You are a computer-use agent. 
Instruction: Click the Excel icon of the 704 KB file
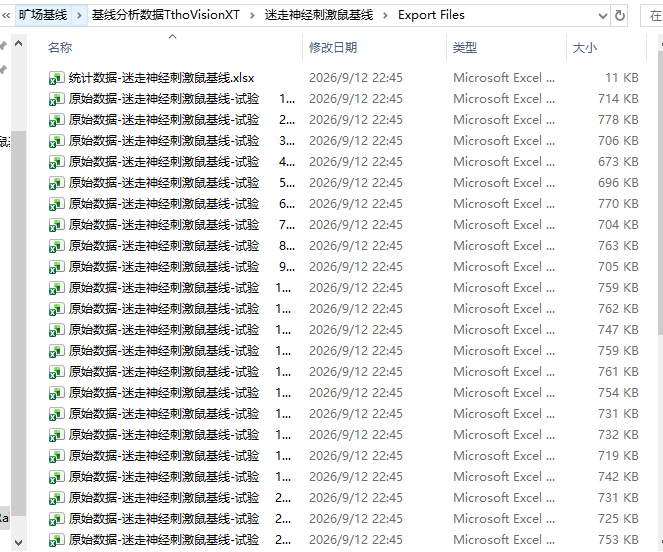56,225
